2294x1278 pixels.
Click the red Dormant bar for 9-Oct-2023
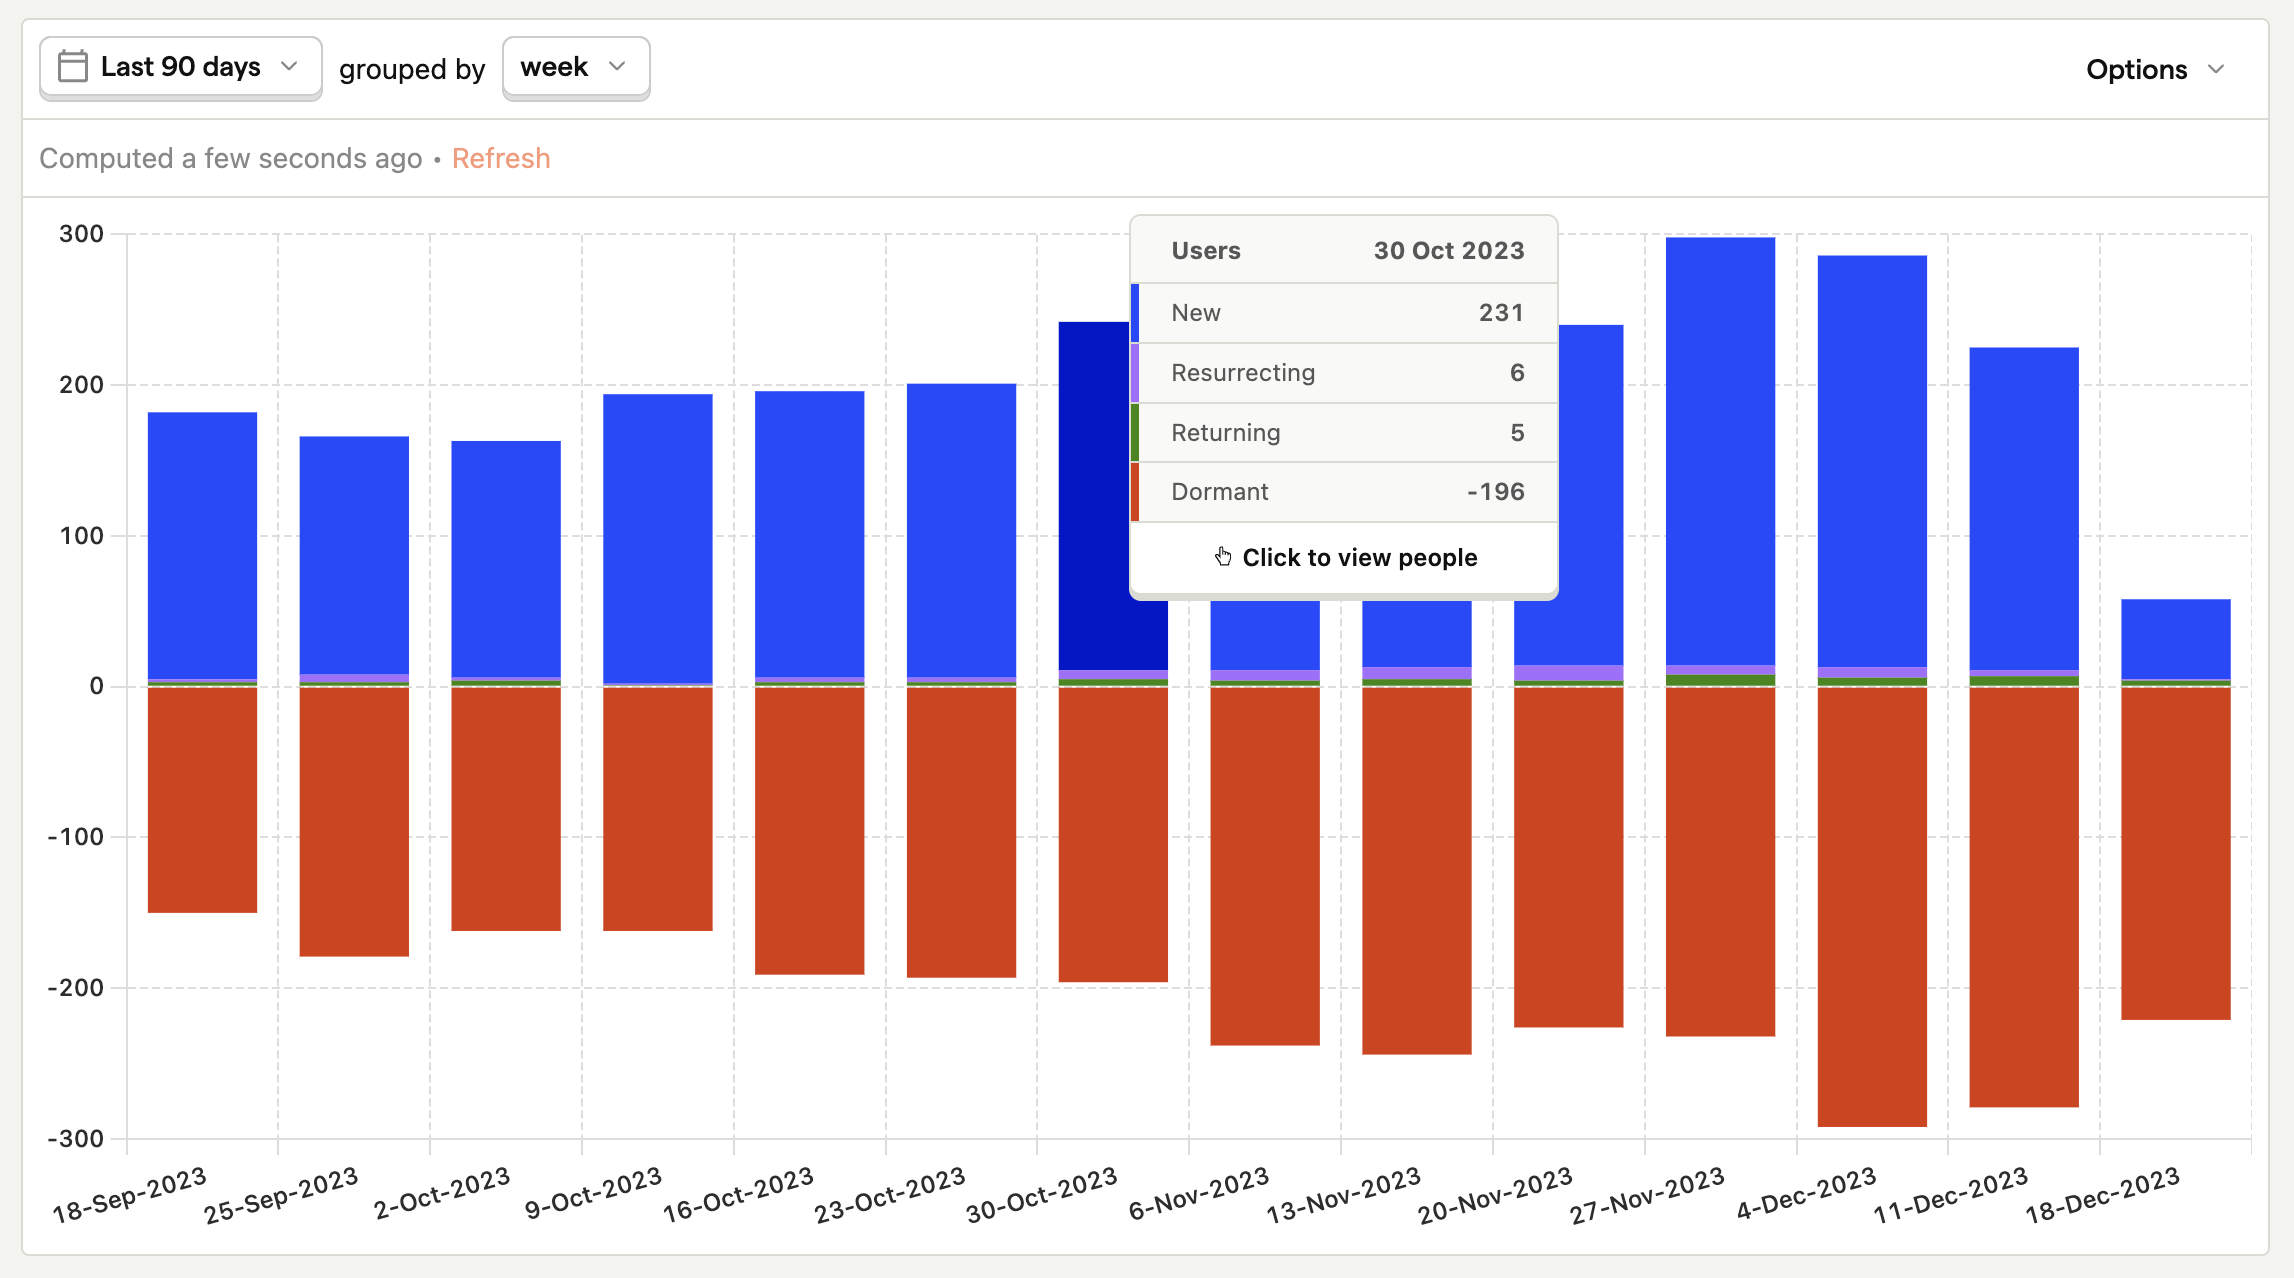pyautogui.click(x=658, y=809)
